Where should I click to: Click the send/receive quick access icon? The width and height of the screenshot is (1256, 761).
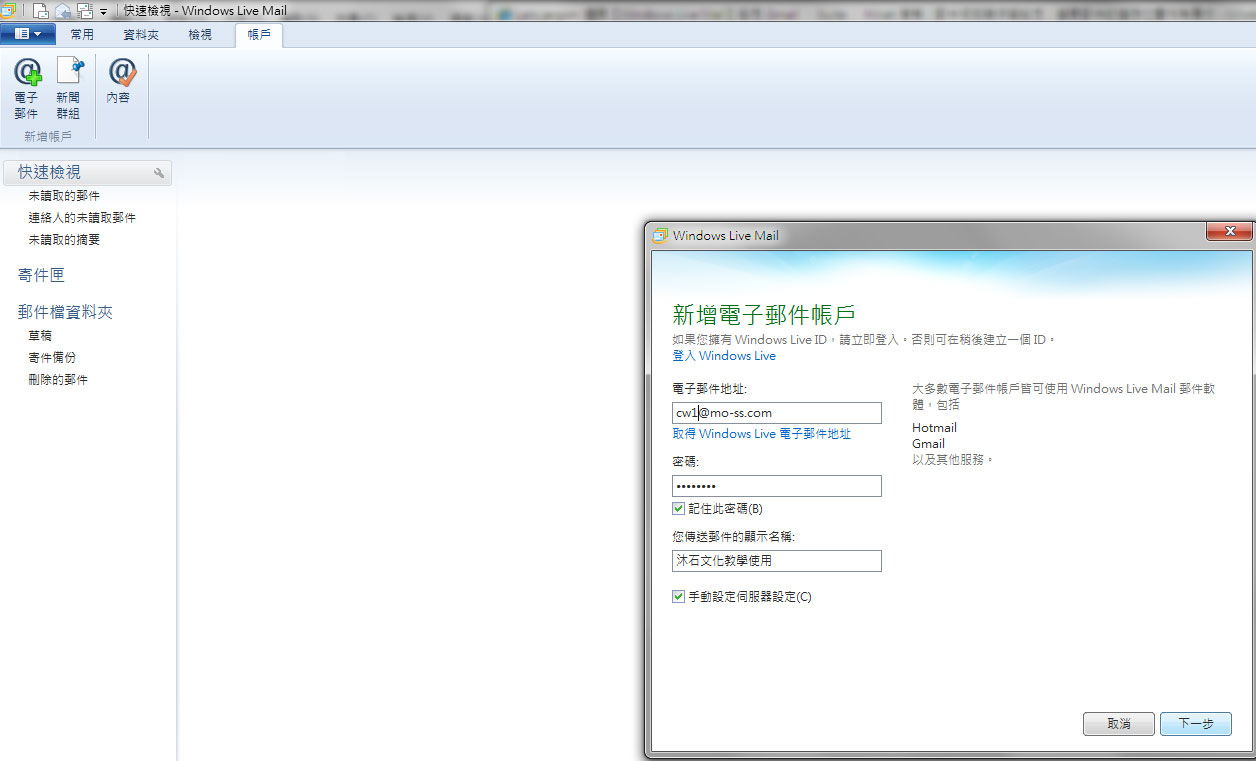coord(85,11)
